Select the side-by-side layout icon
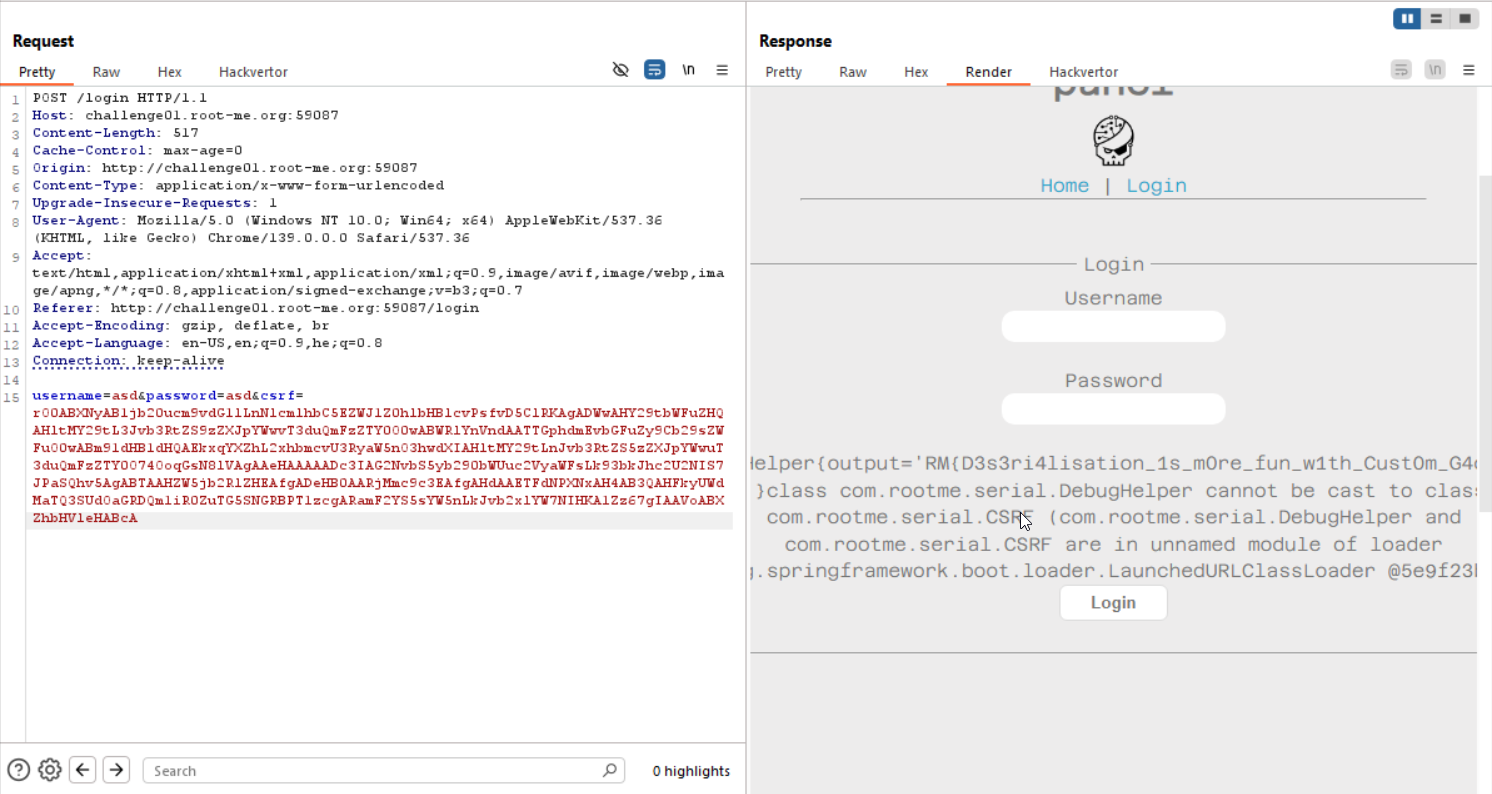Image resolution: width=1492 pixels, height=794 pixels. (1407, 18)
